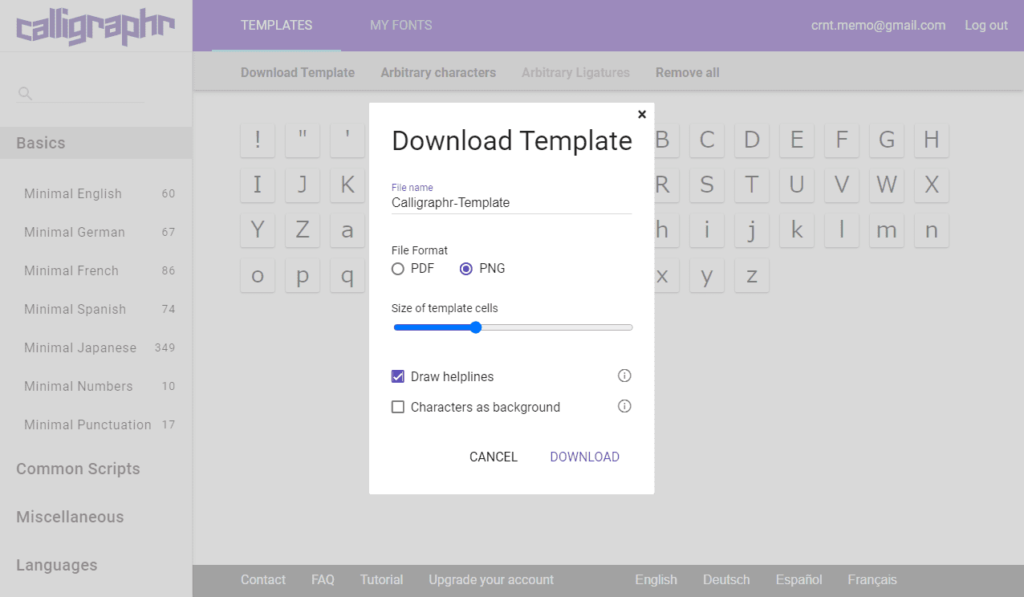Click the uppercase S character tile

(707, 185)
